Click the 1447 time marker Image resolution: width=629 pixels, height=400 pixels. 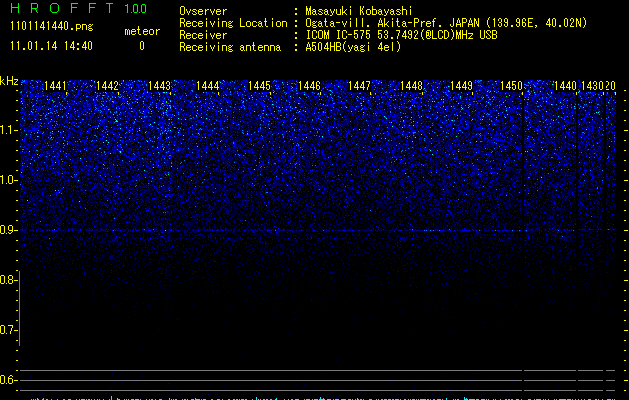(x=359, y=86)
